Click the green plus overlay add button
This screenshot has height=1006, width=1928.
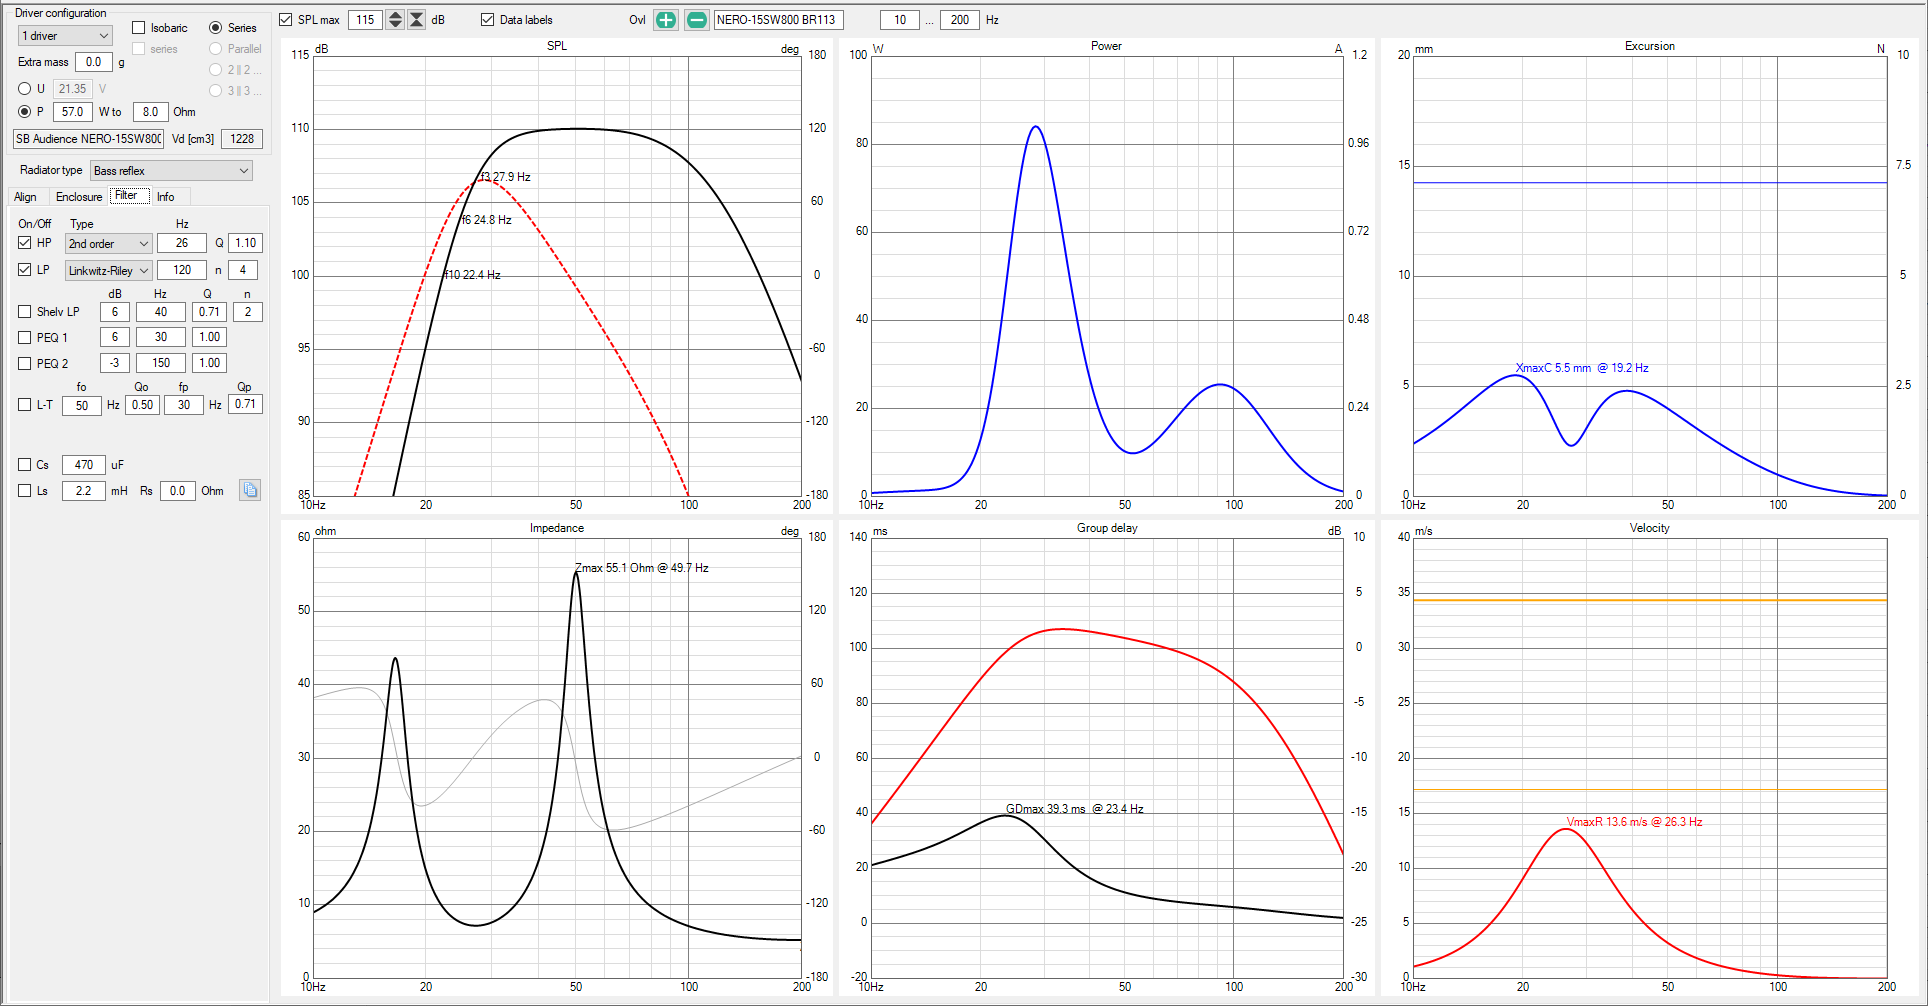coord(666,20)
